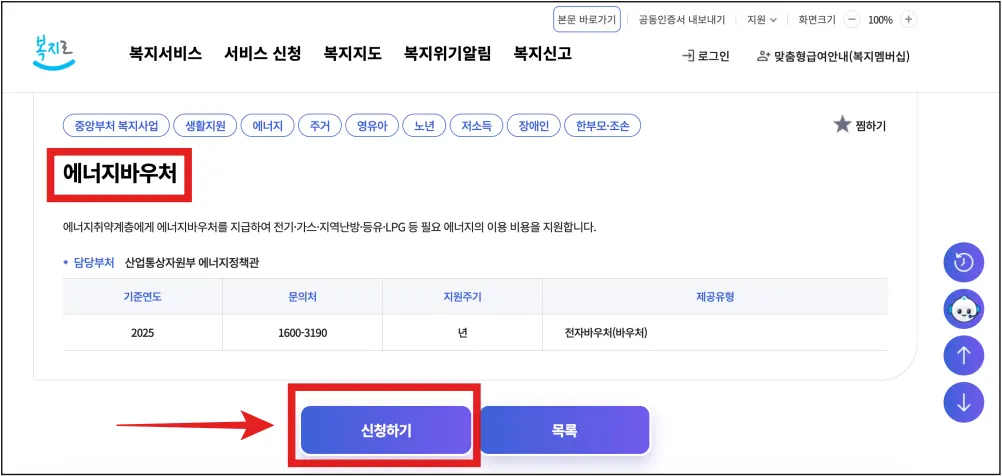
Task: Click 산업통상자원부 에너지정책관 text
Action: tap(192, 263)
